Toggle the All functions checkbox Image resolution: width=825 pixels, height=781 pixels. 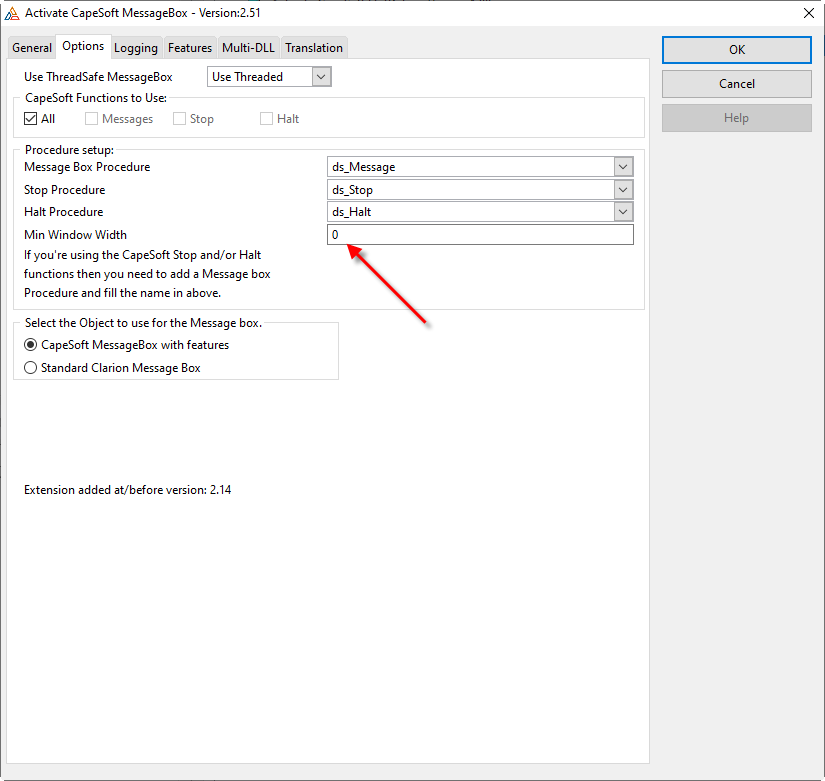pyautogui.click(x=31, y=119)
